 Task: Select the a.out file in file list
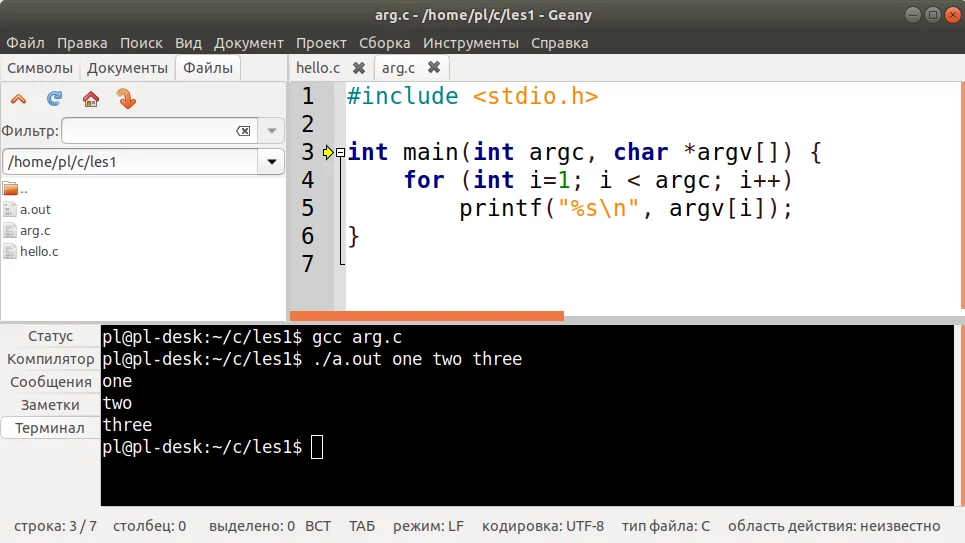(x=34, y=210)
